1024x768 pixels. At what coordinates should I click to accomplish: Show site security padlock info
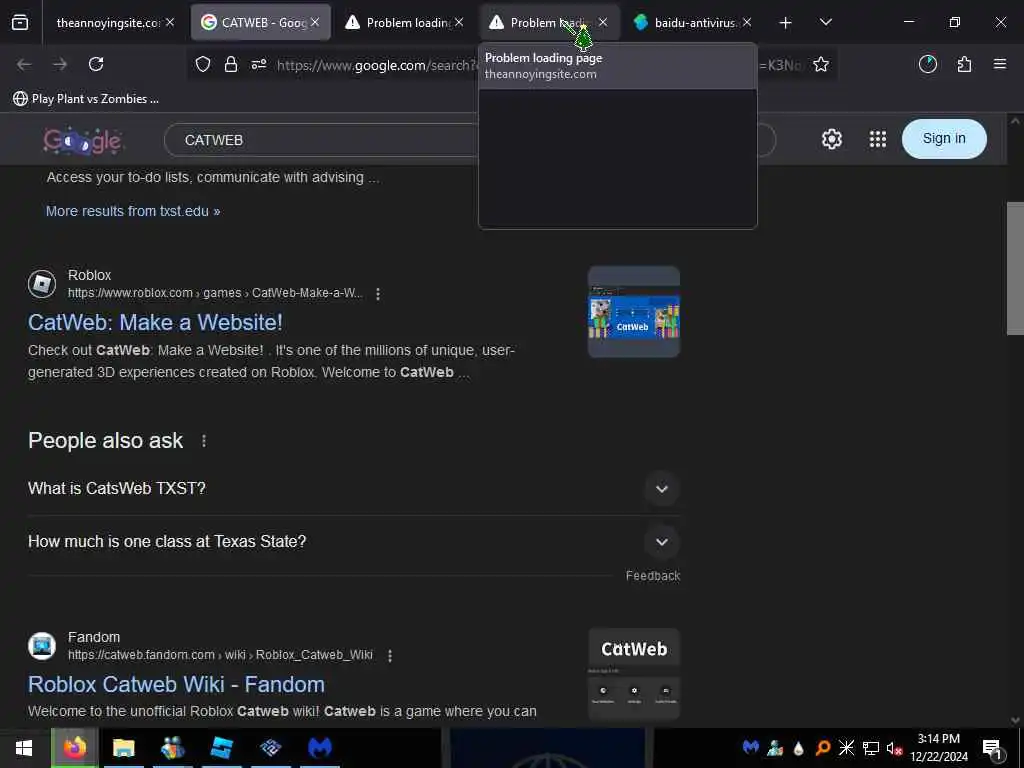231,64
